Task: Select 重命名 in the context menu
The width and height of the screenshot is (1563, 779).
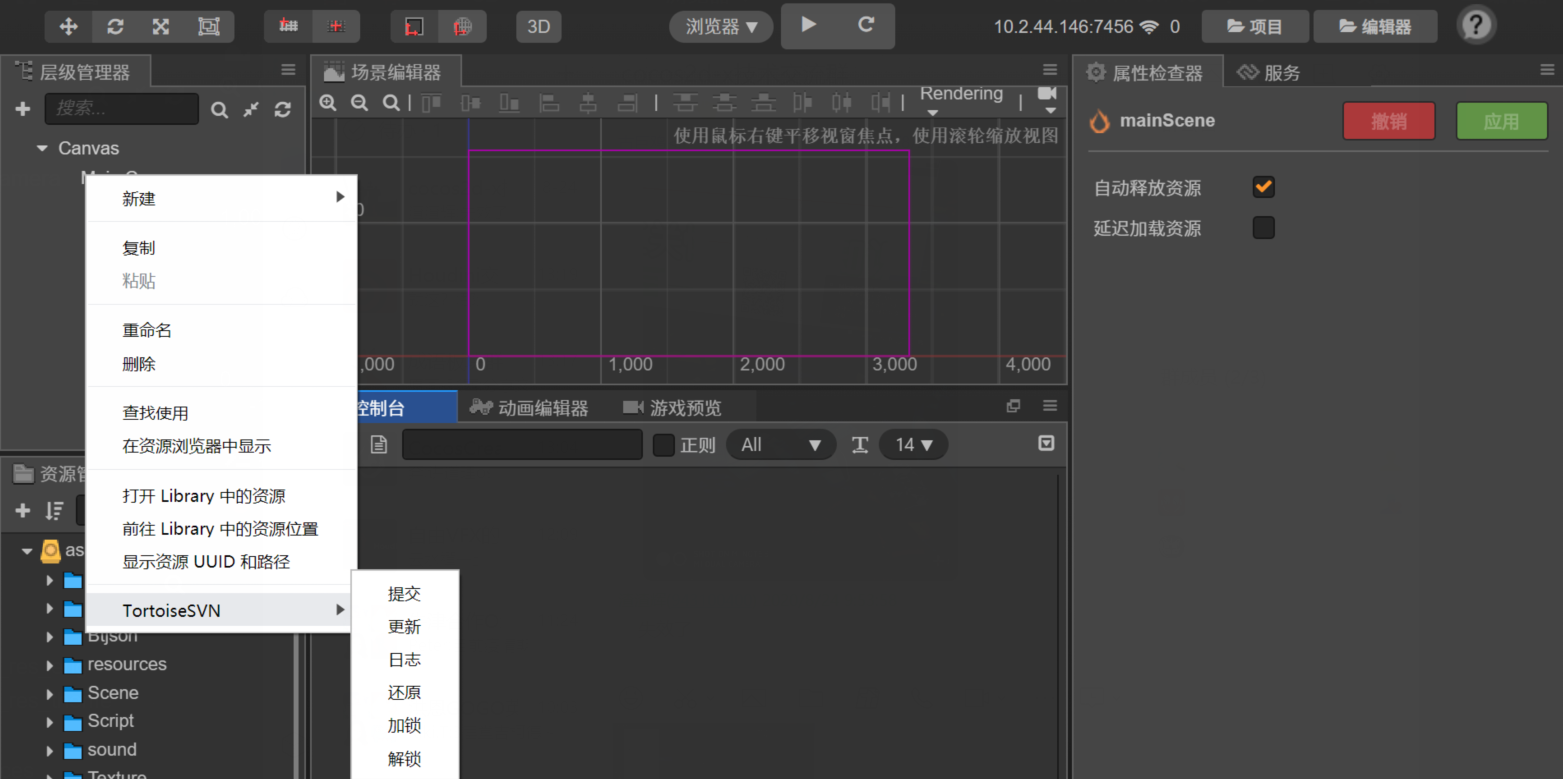Action: tap(147, 331)
